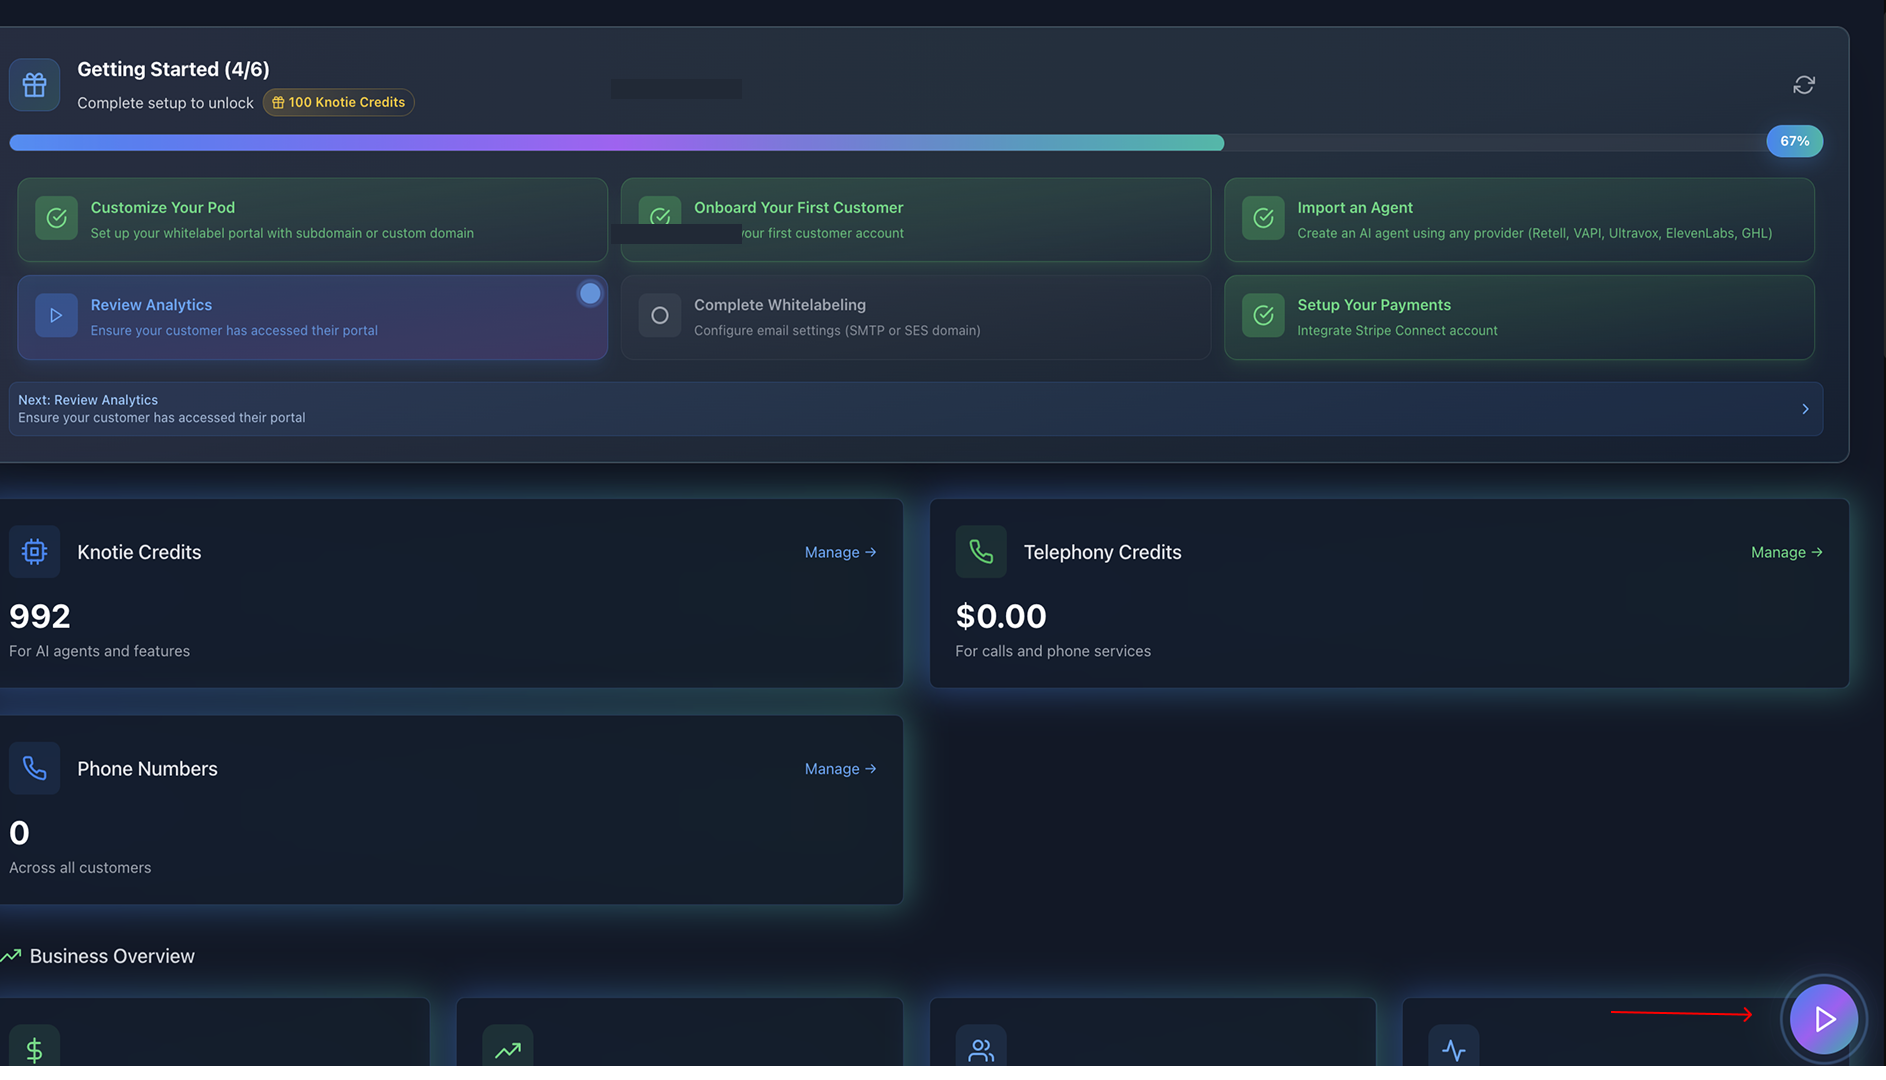Open the Import an Agent step
The height and width of the screenshot is (1080, 1886).
pyautogui.click(x=1519, y=220)
